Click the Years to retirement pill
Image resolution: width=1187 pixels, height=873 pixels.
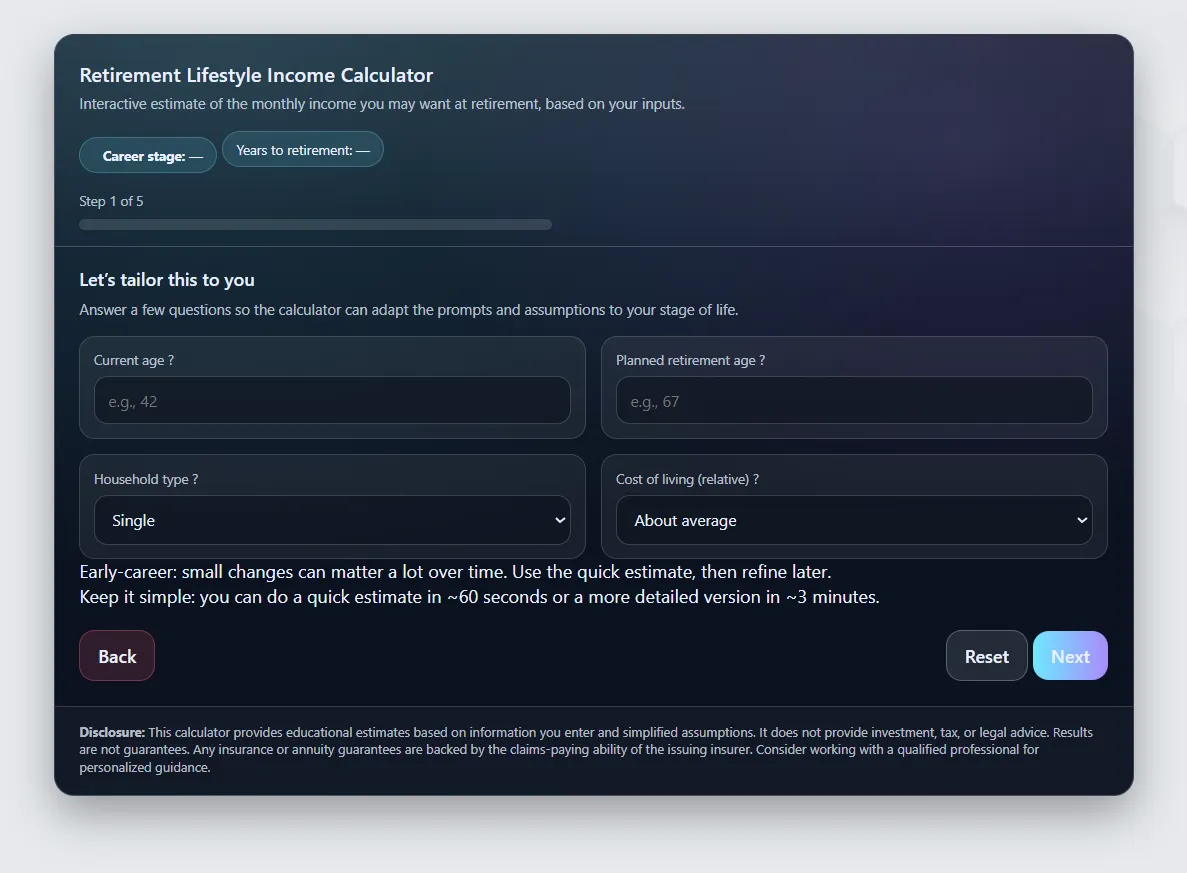pyautogui.click(x=303, y=149)
